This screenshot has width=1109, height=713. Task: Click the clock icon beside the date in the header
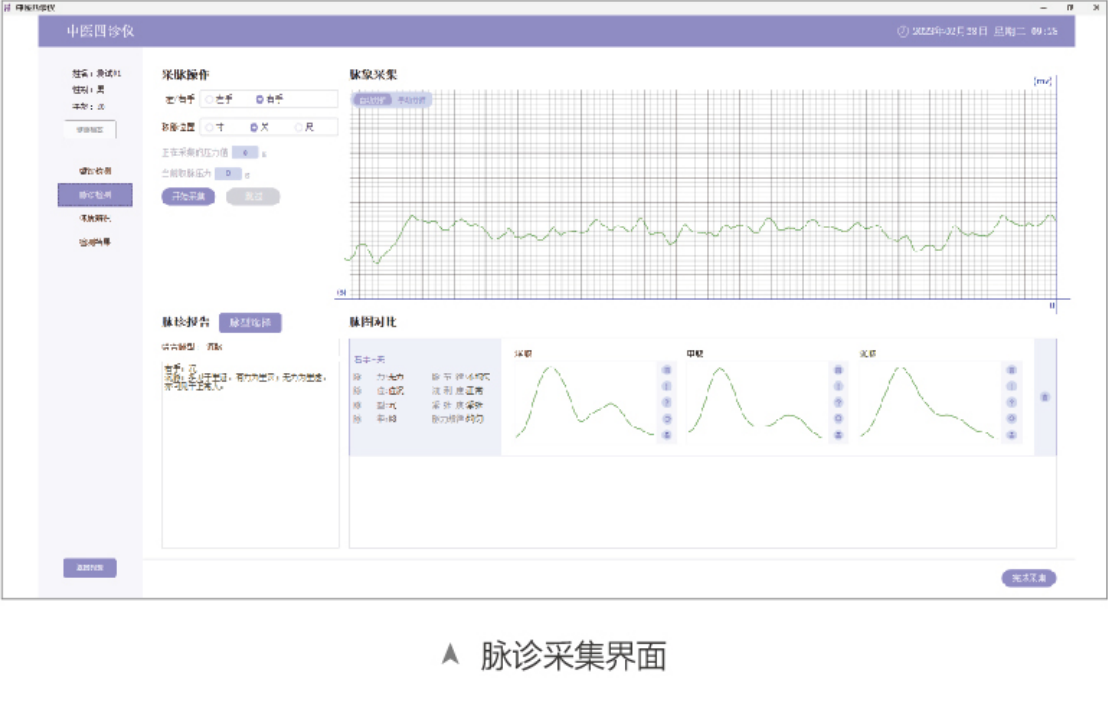[905, 30]
